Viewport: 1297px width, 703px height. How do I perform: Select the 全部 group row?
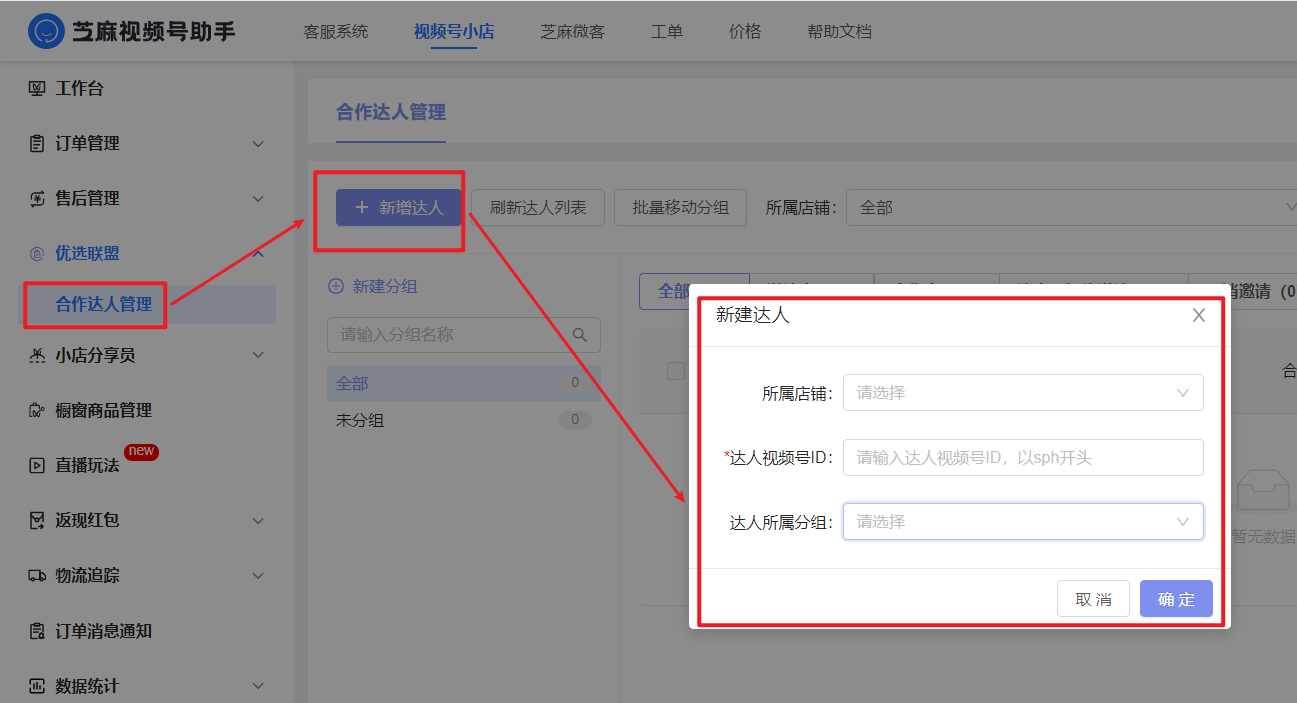point(464,383)
